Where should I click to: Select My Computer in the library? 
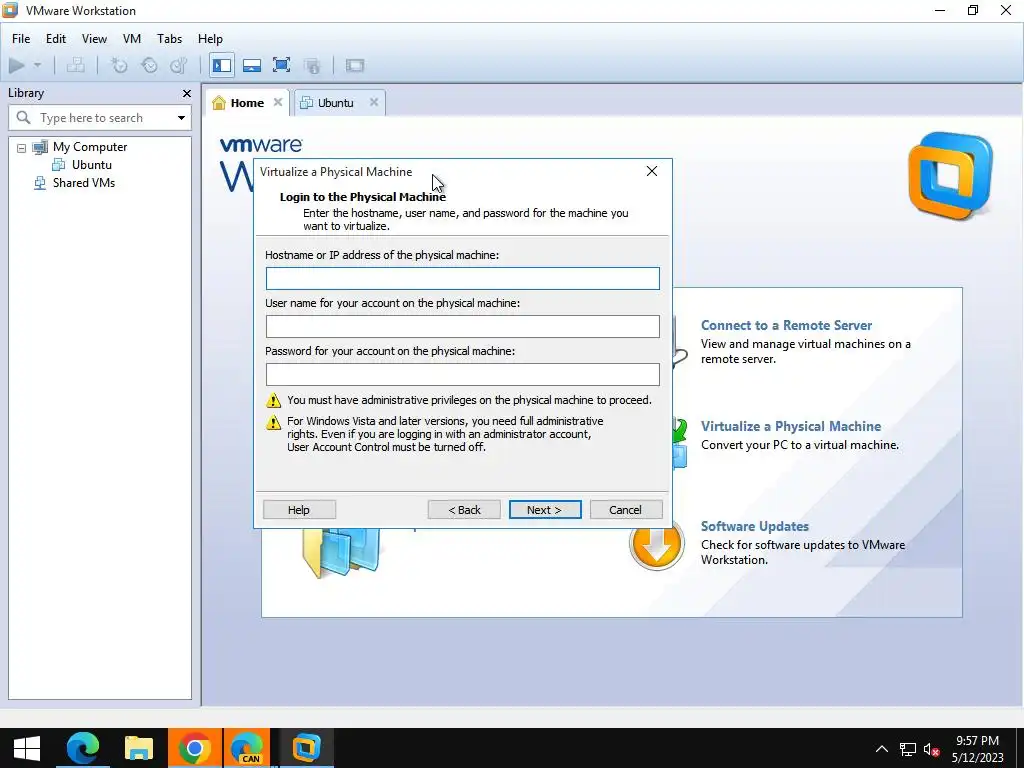point(90,147)
